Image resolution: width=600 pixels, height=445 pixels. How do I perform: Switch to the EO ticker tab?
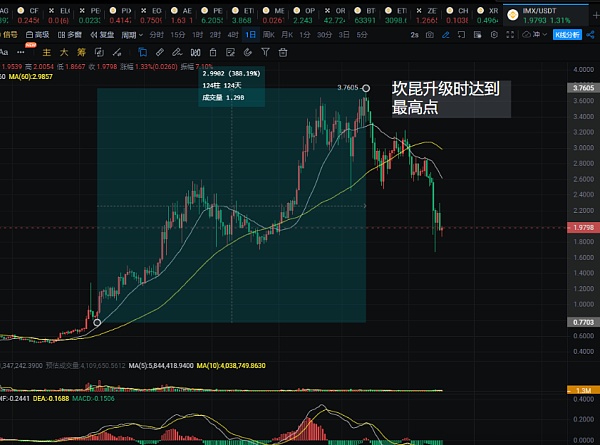[150, 15]
